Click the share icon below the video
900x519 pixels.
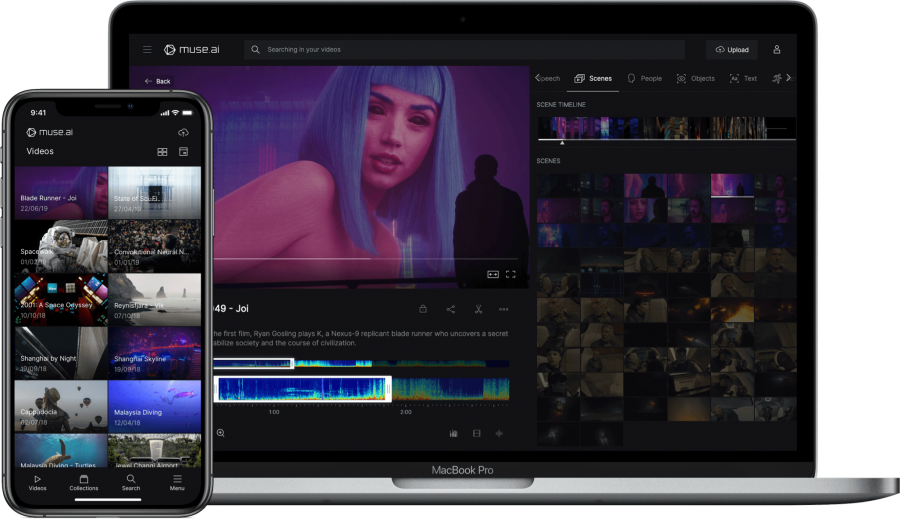451,309
